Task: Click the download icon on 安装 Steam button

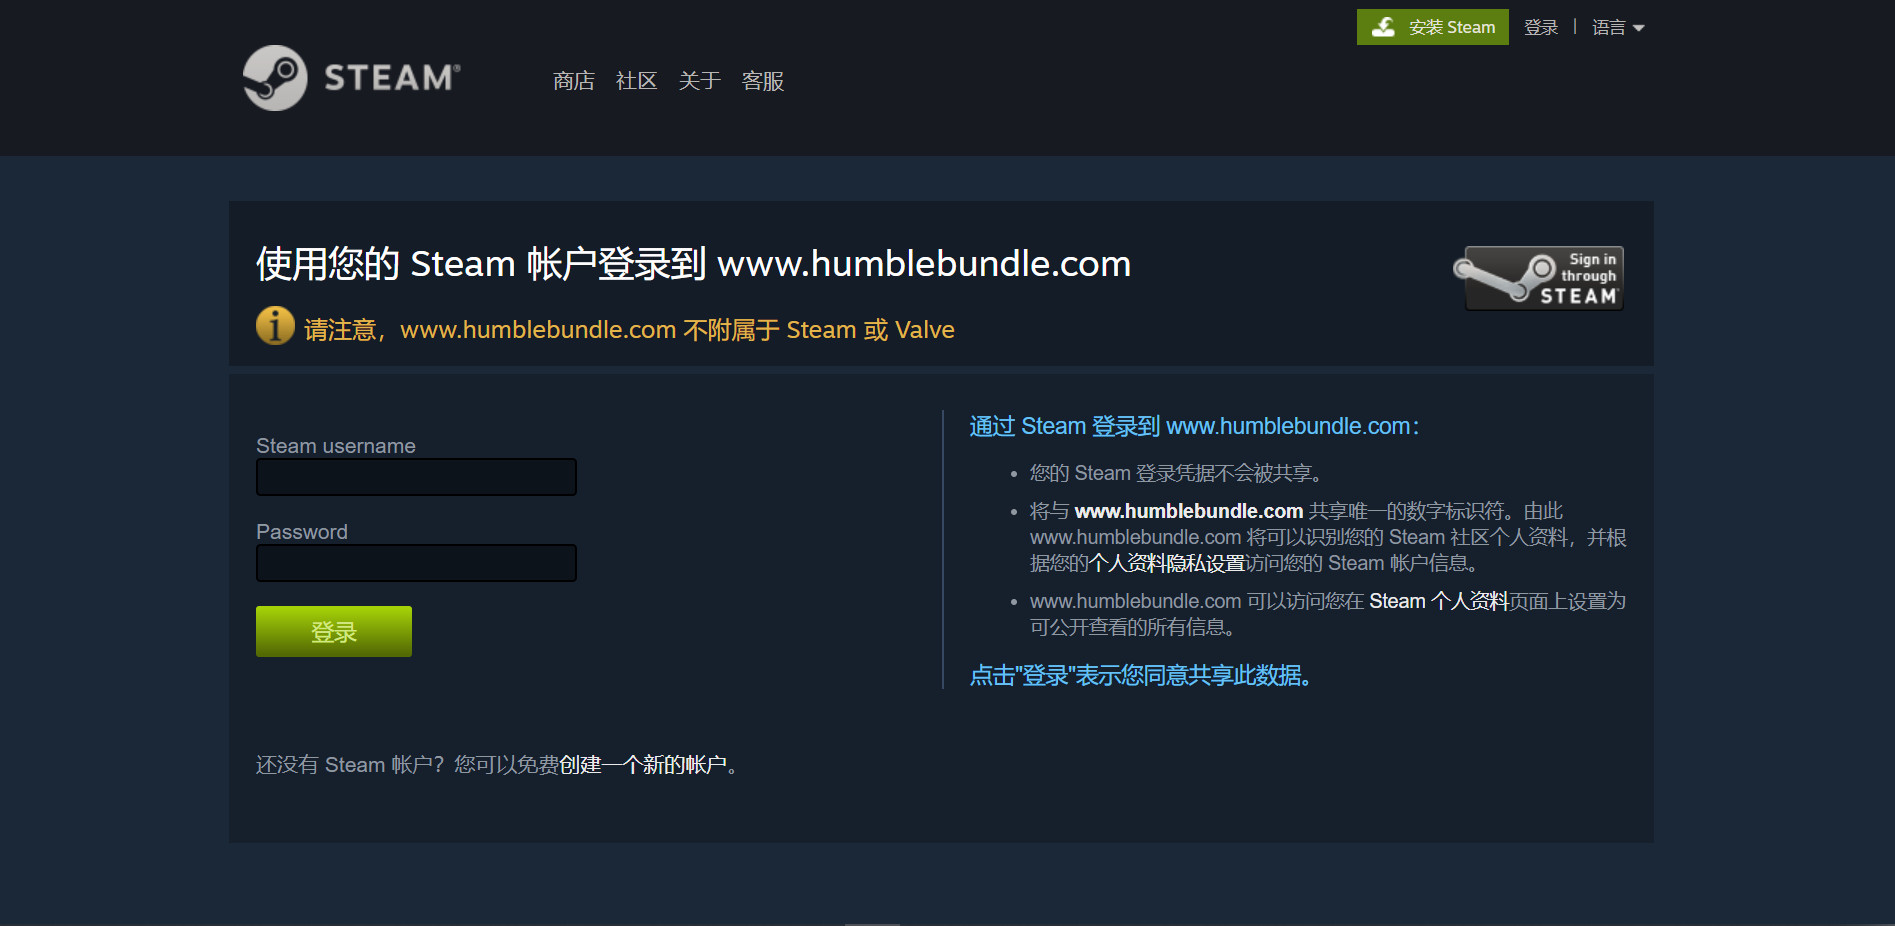Action: (x=1384, y=26)
